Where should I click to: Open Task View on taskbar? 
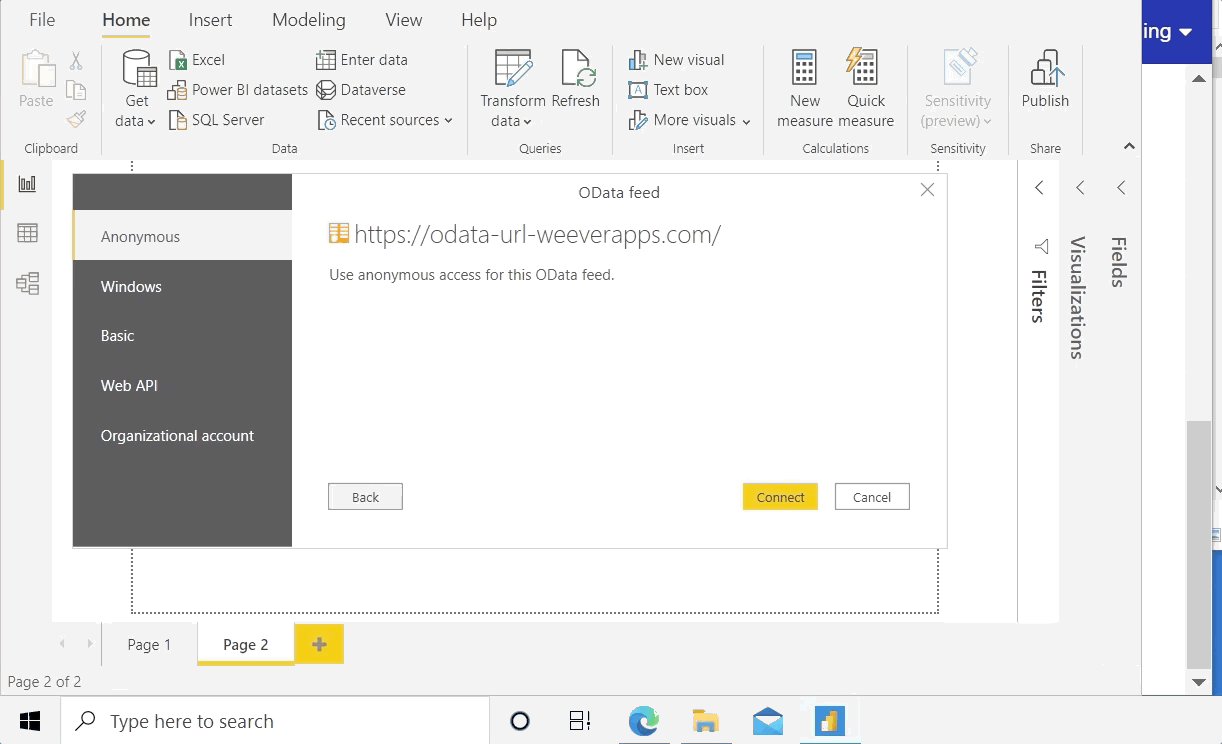point(581,721)
